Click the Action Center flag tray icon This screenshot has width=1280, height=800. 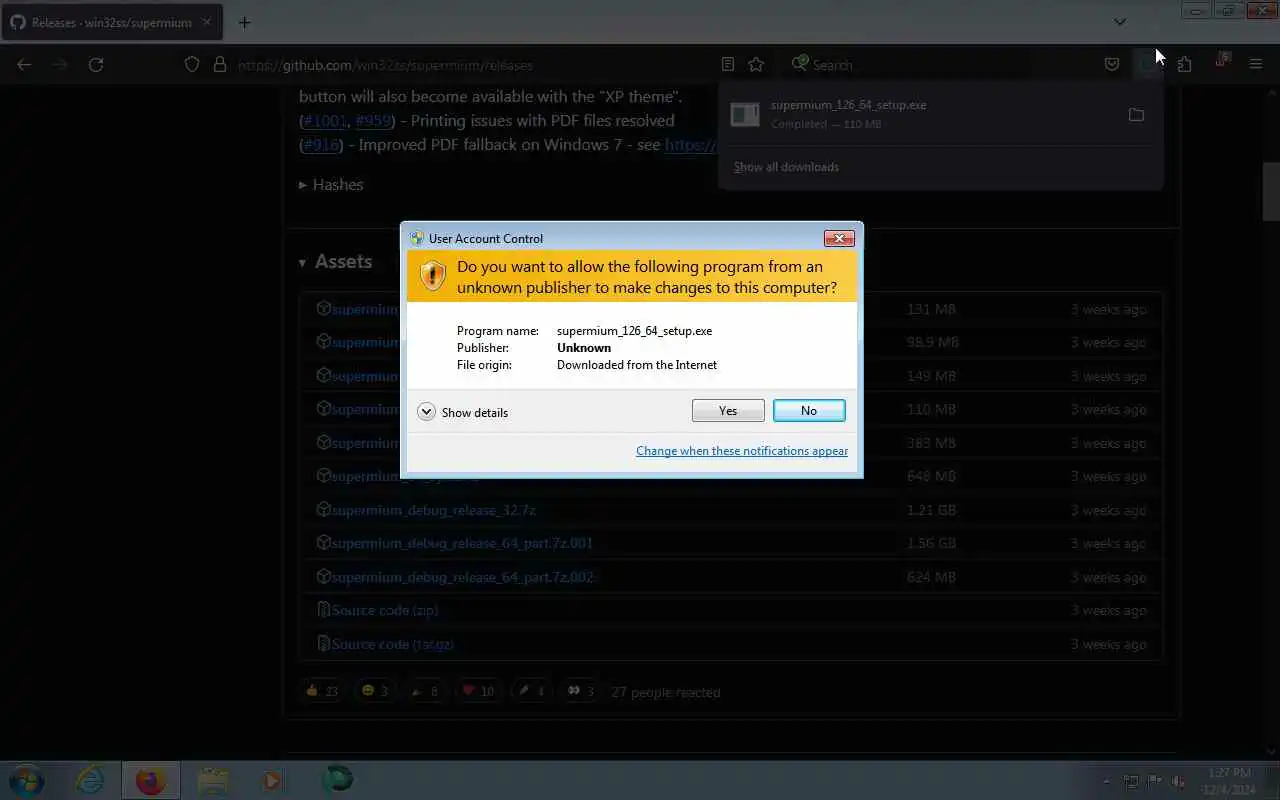point(1155,781)
